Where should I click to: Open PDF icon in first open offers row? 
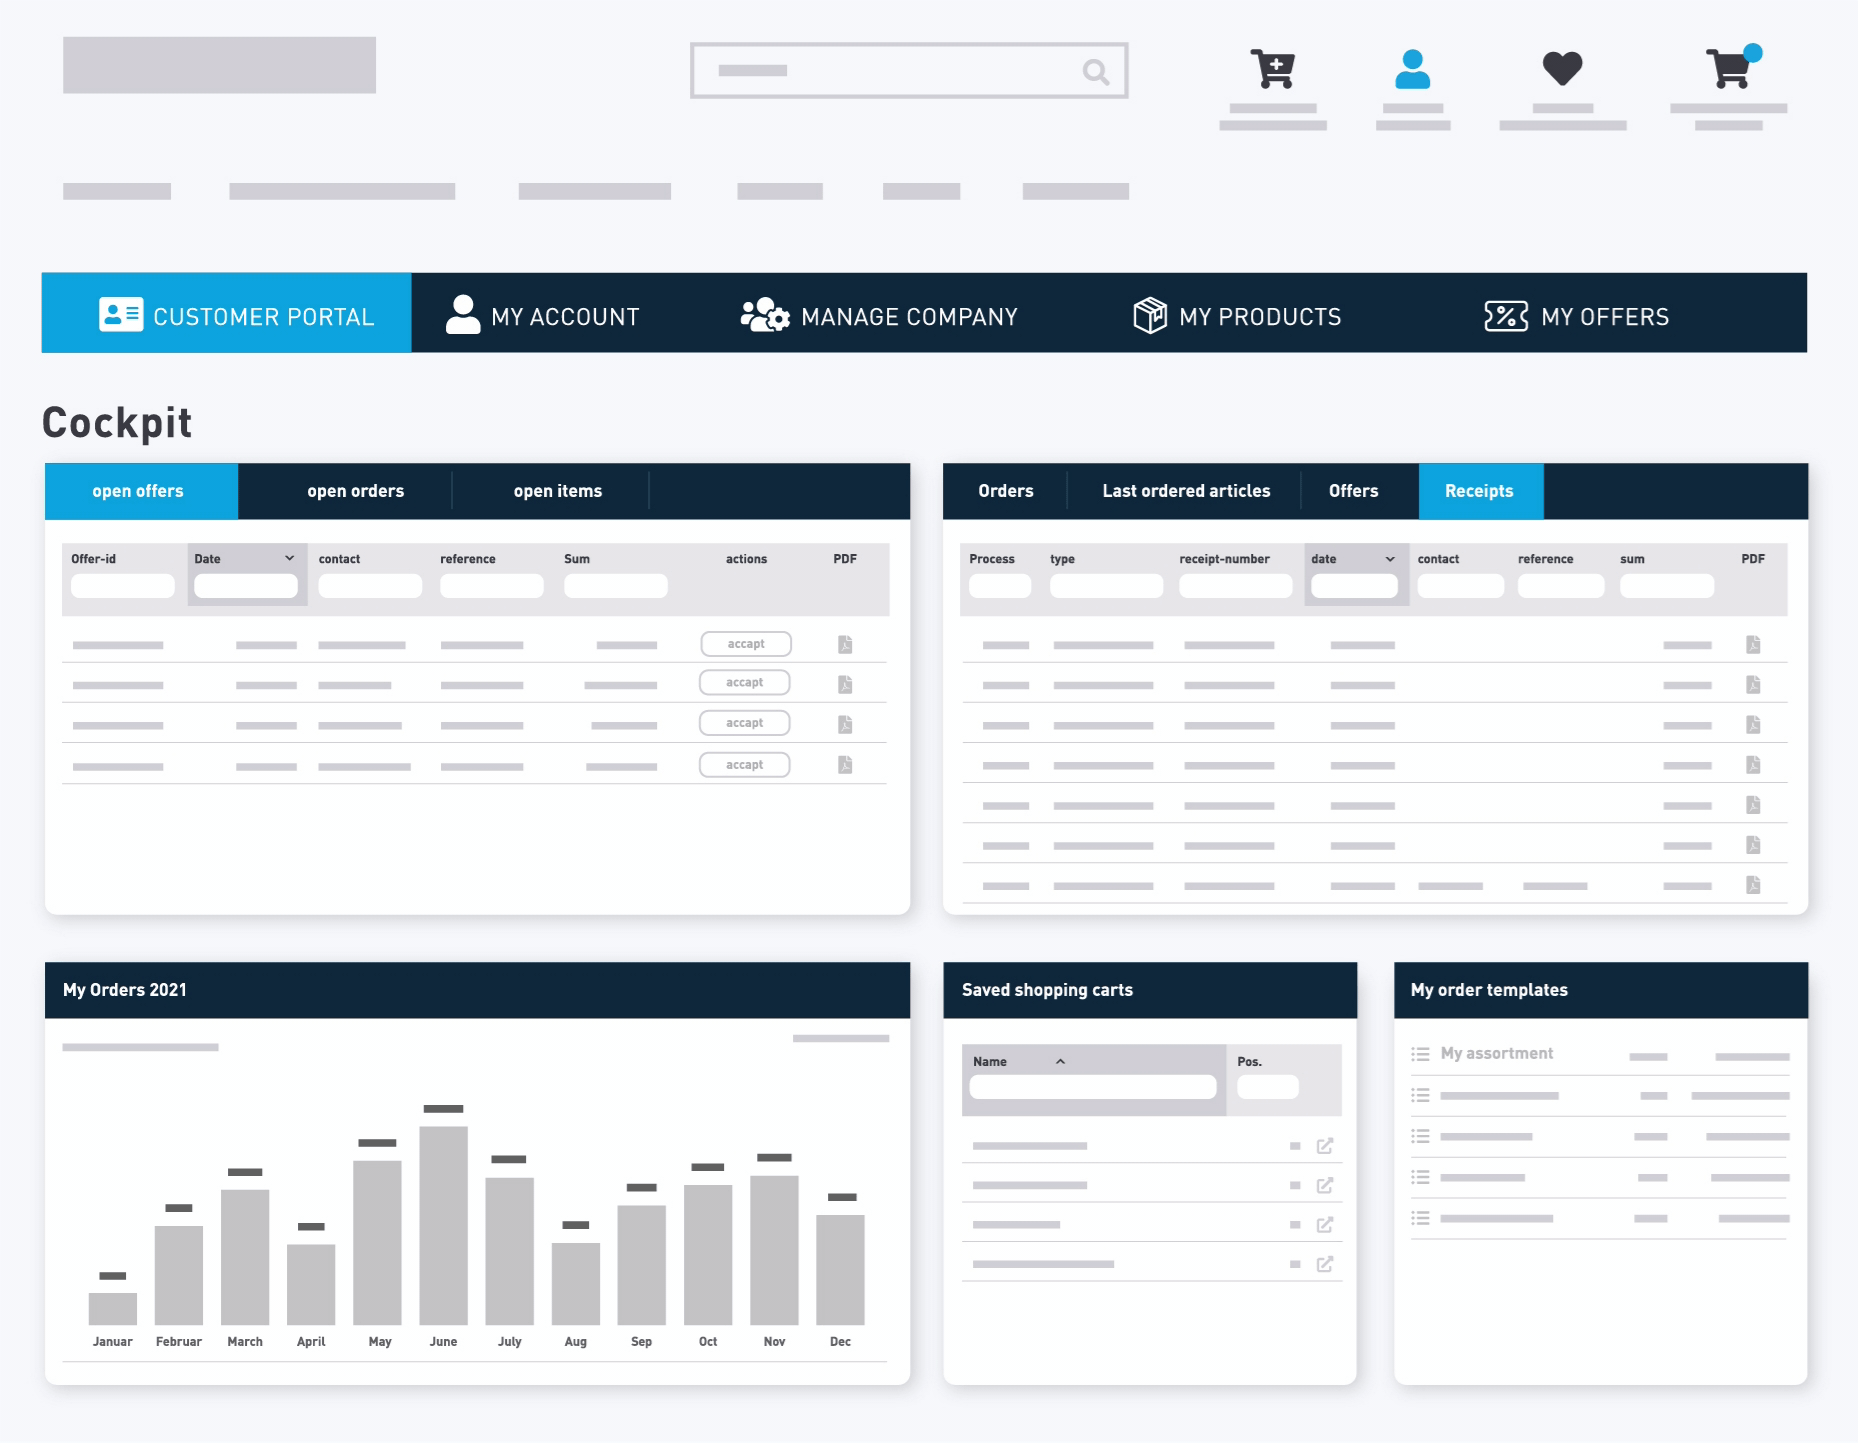[845, 645]
